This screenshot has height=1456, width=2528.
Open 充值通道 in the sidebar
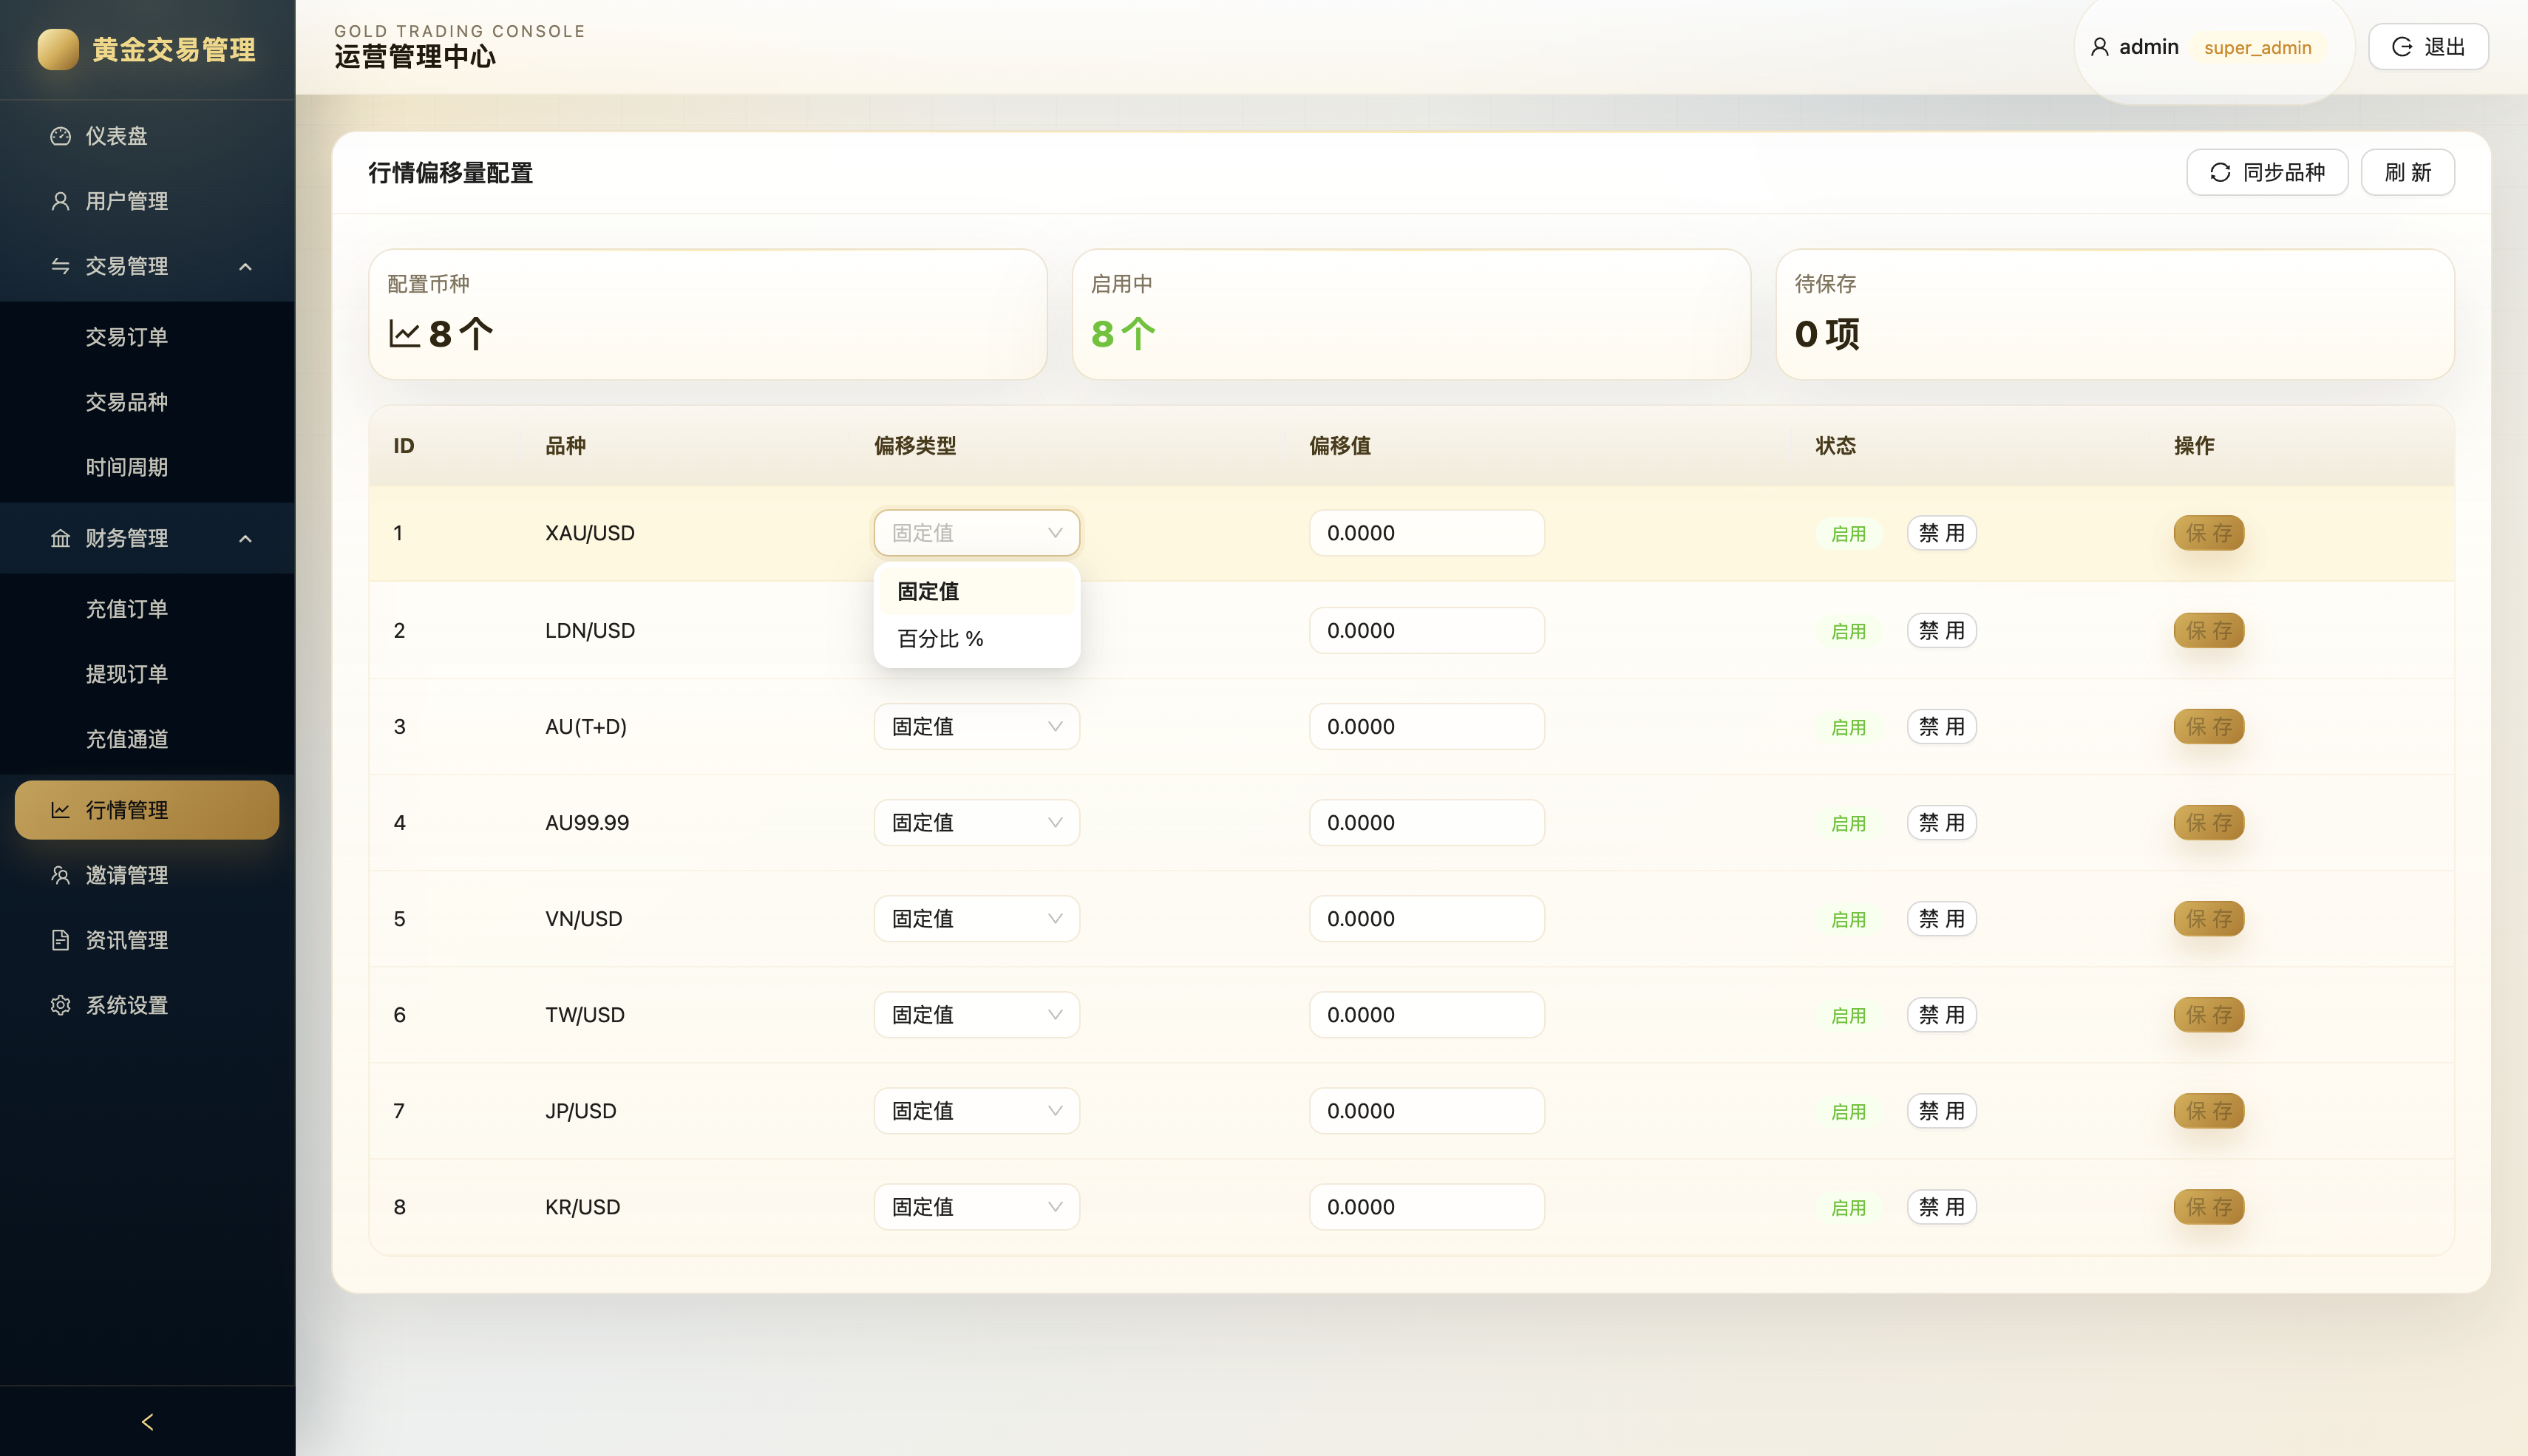(127, 739)
